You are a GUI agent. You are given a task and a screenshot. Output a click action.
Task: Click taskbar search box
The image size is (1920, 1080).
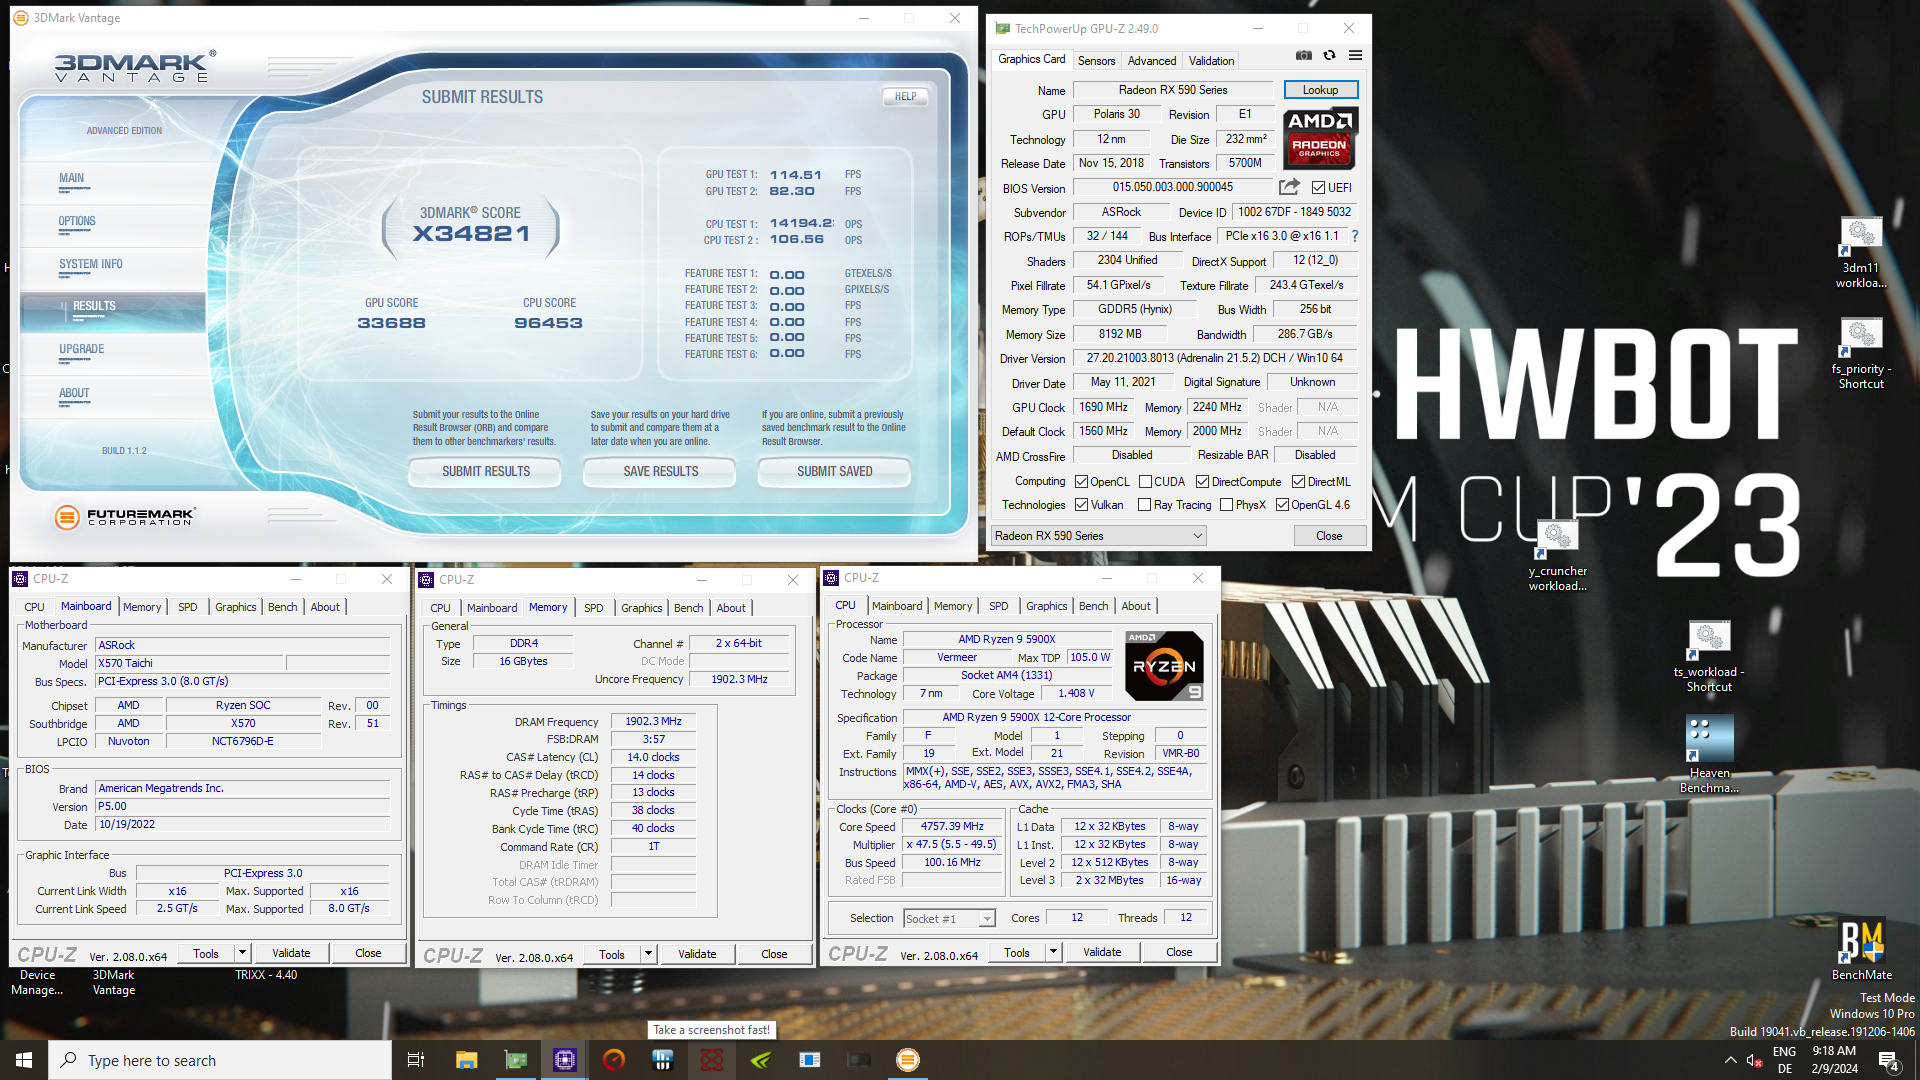click(x=220, y=1060)
